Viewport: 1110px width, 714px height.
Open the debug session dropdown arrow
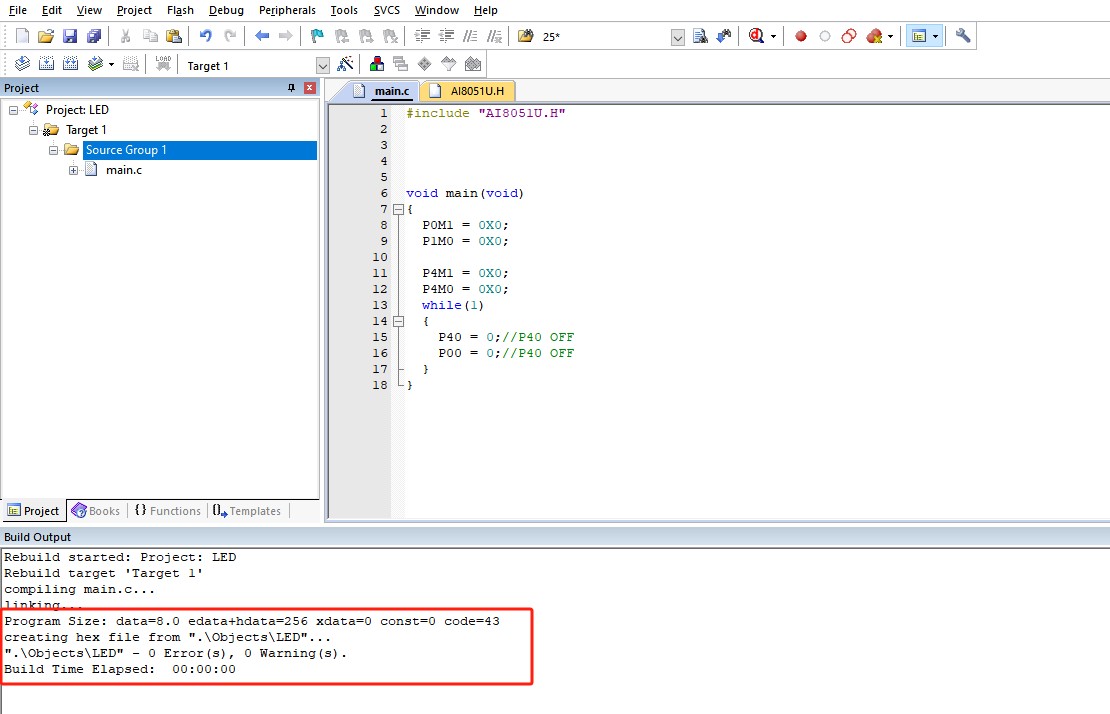(x=773, y=36)
